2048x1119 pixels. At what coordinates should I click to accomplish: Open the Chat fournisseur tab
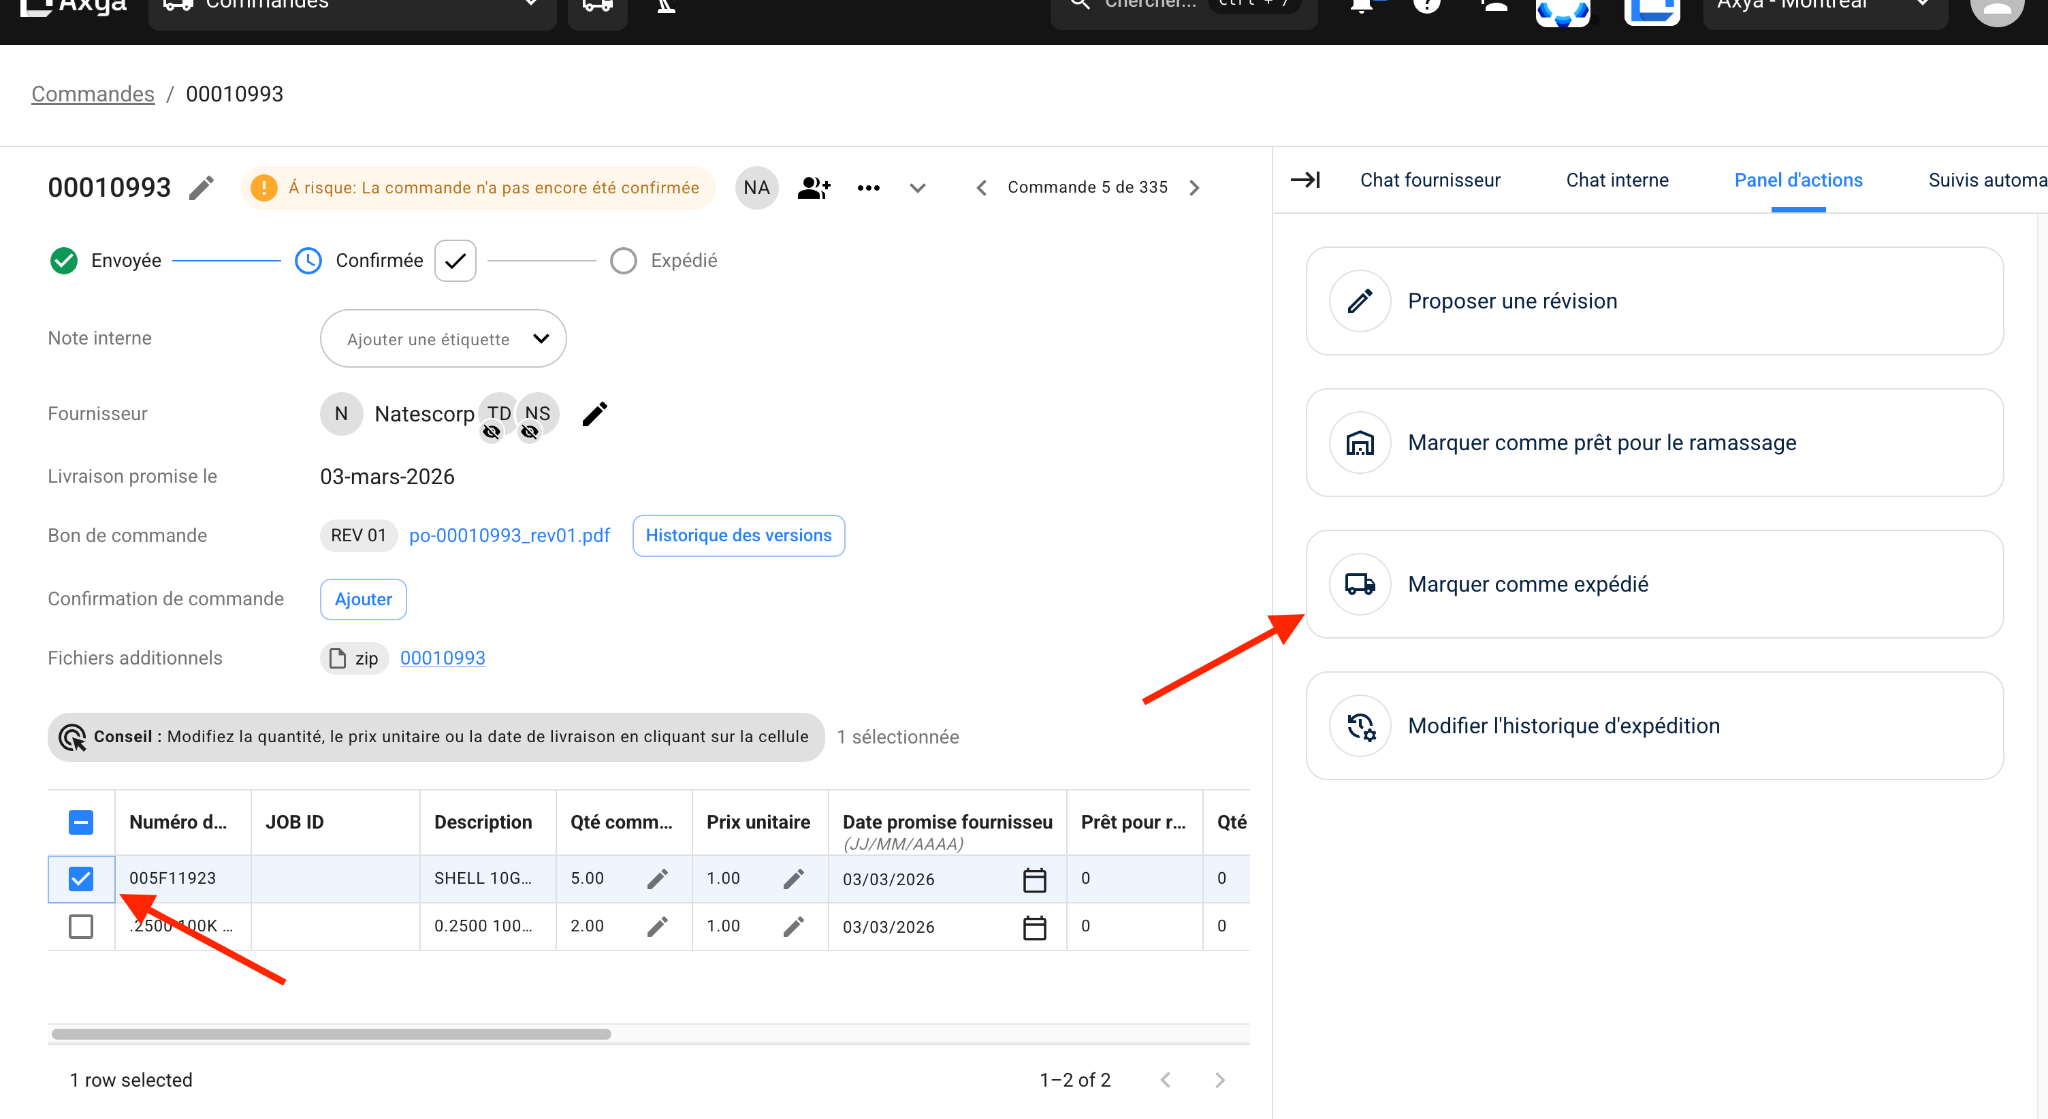click(x=1429, y=180)
